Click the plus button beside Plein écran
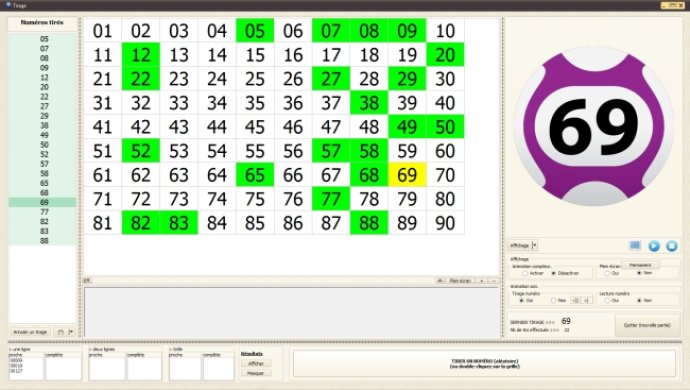The height and width of the screenshot is (390, 690). [x=482, y=280]
